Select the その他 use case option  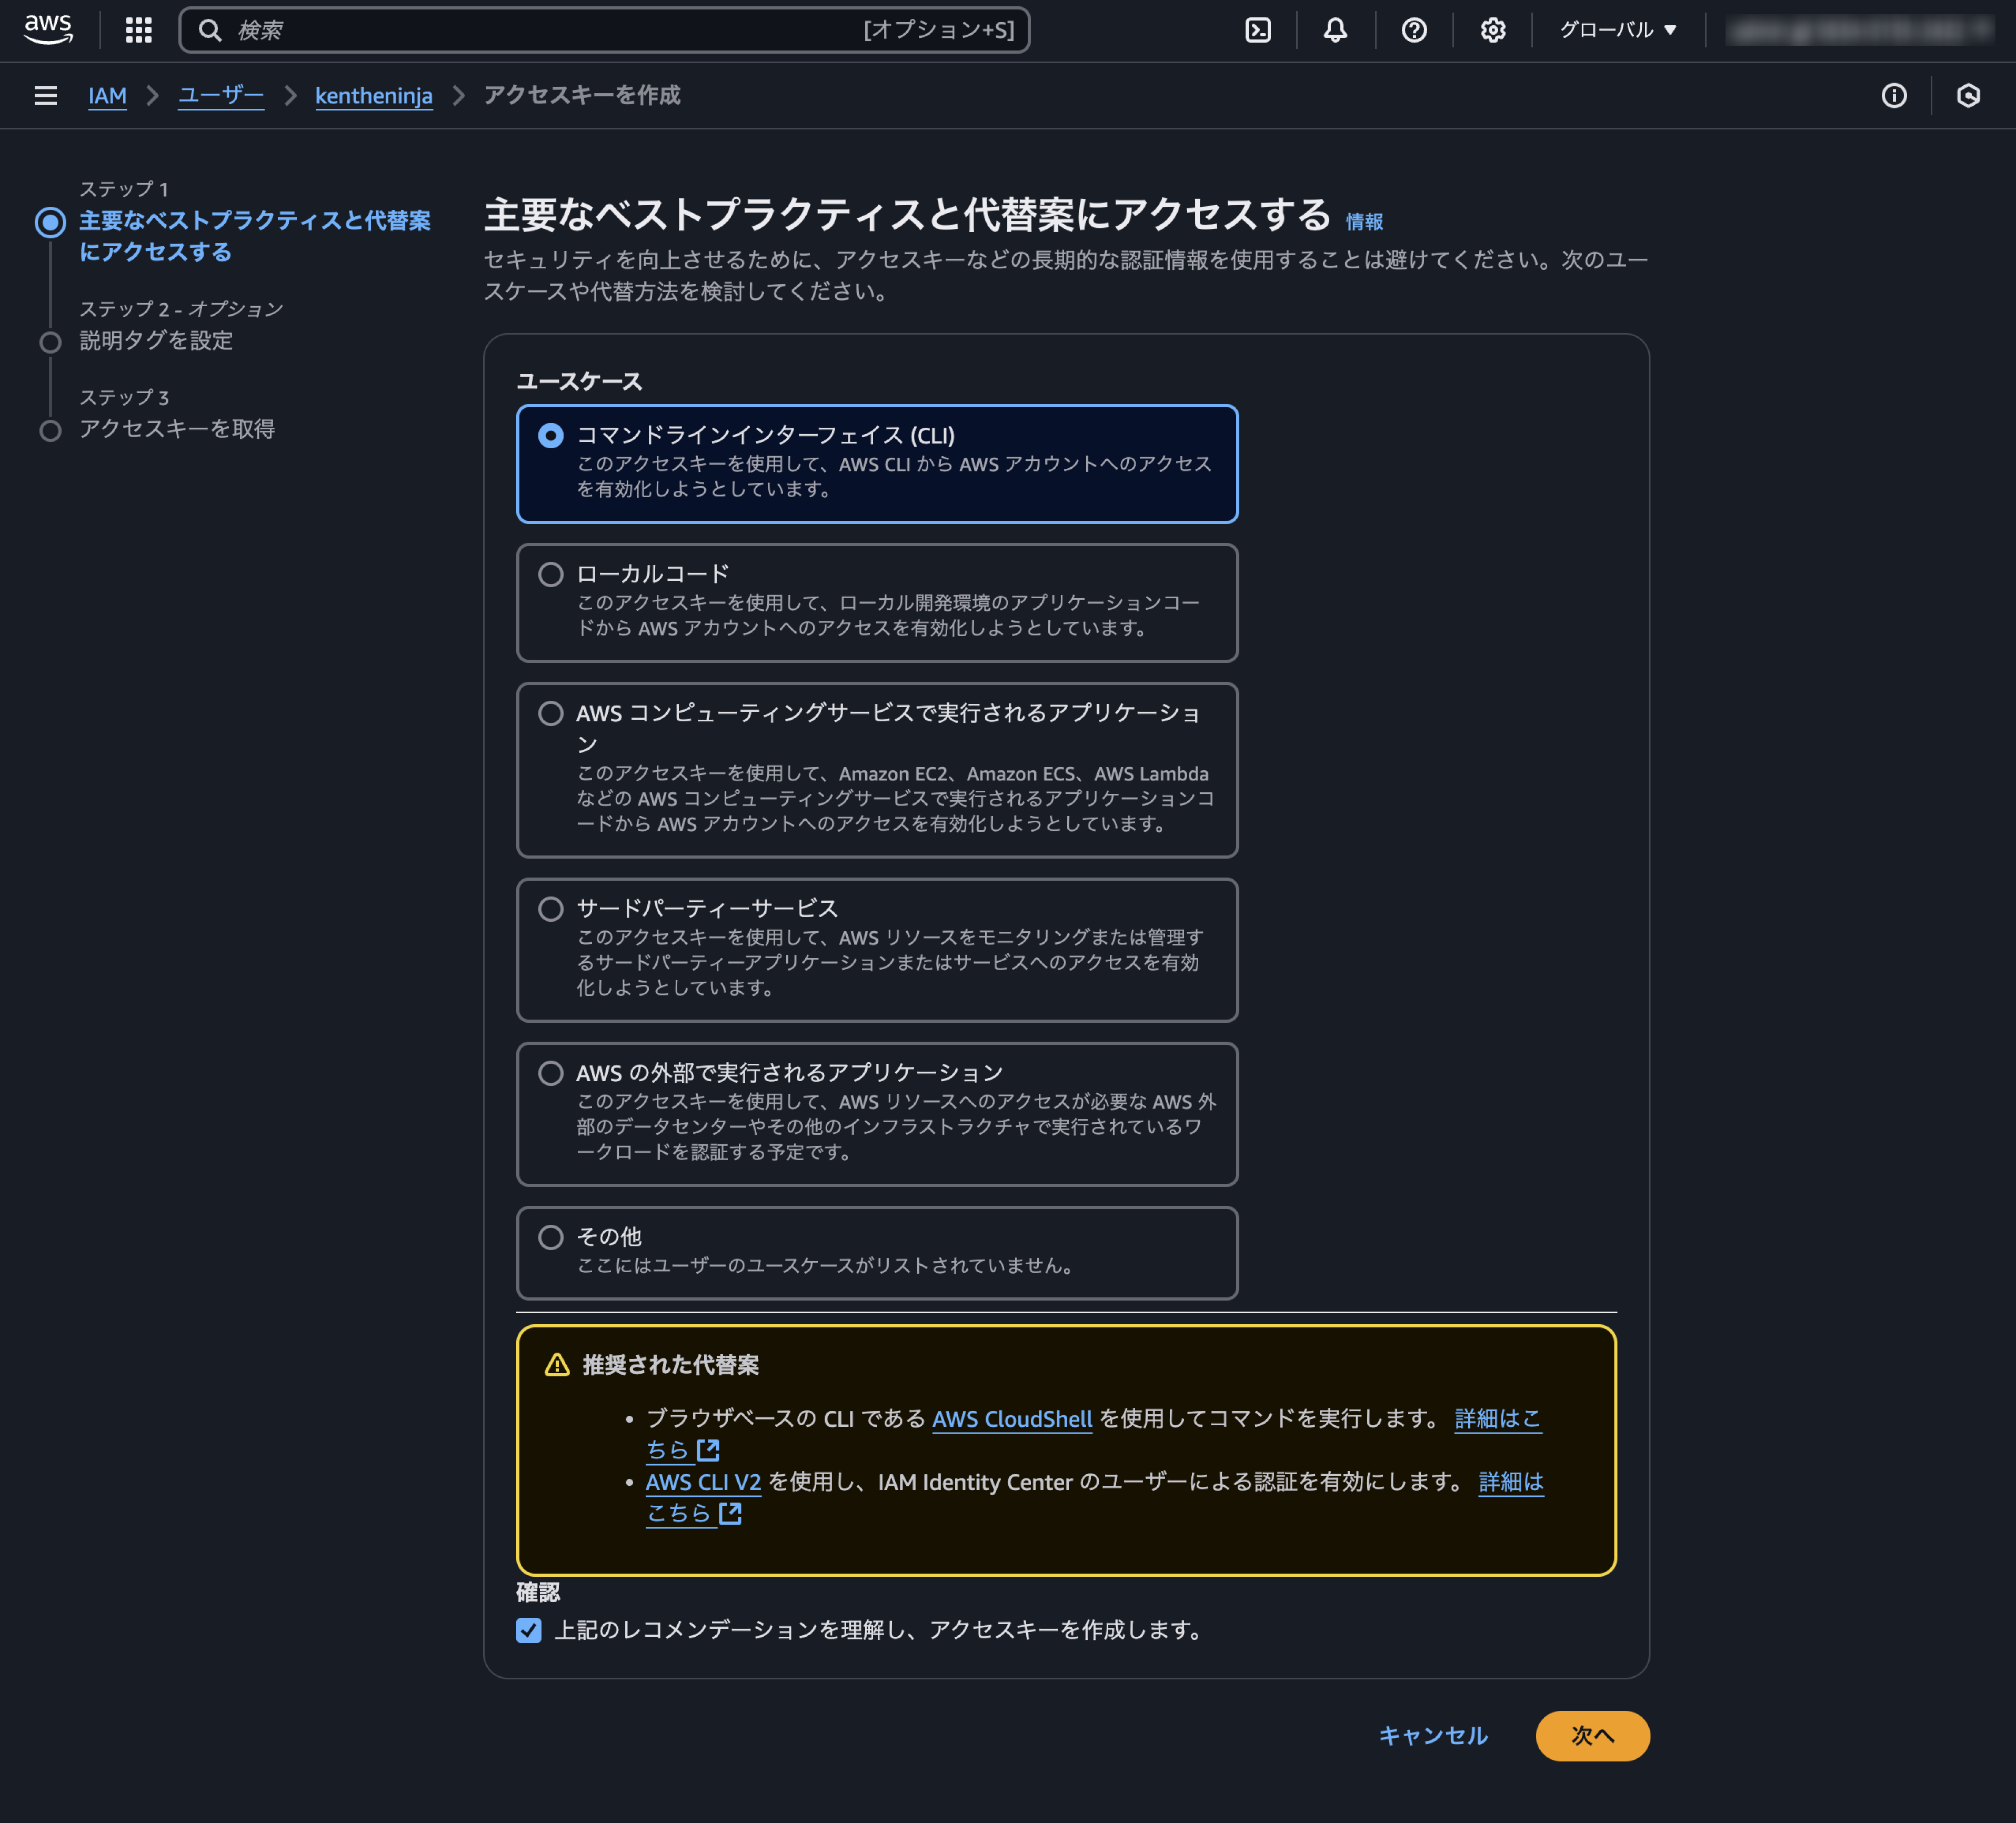pos(550,1237)
